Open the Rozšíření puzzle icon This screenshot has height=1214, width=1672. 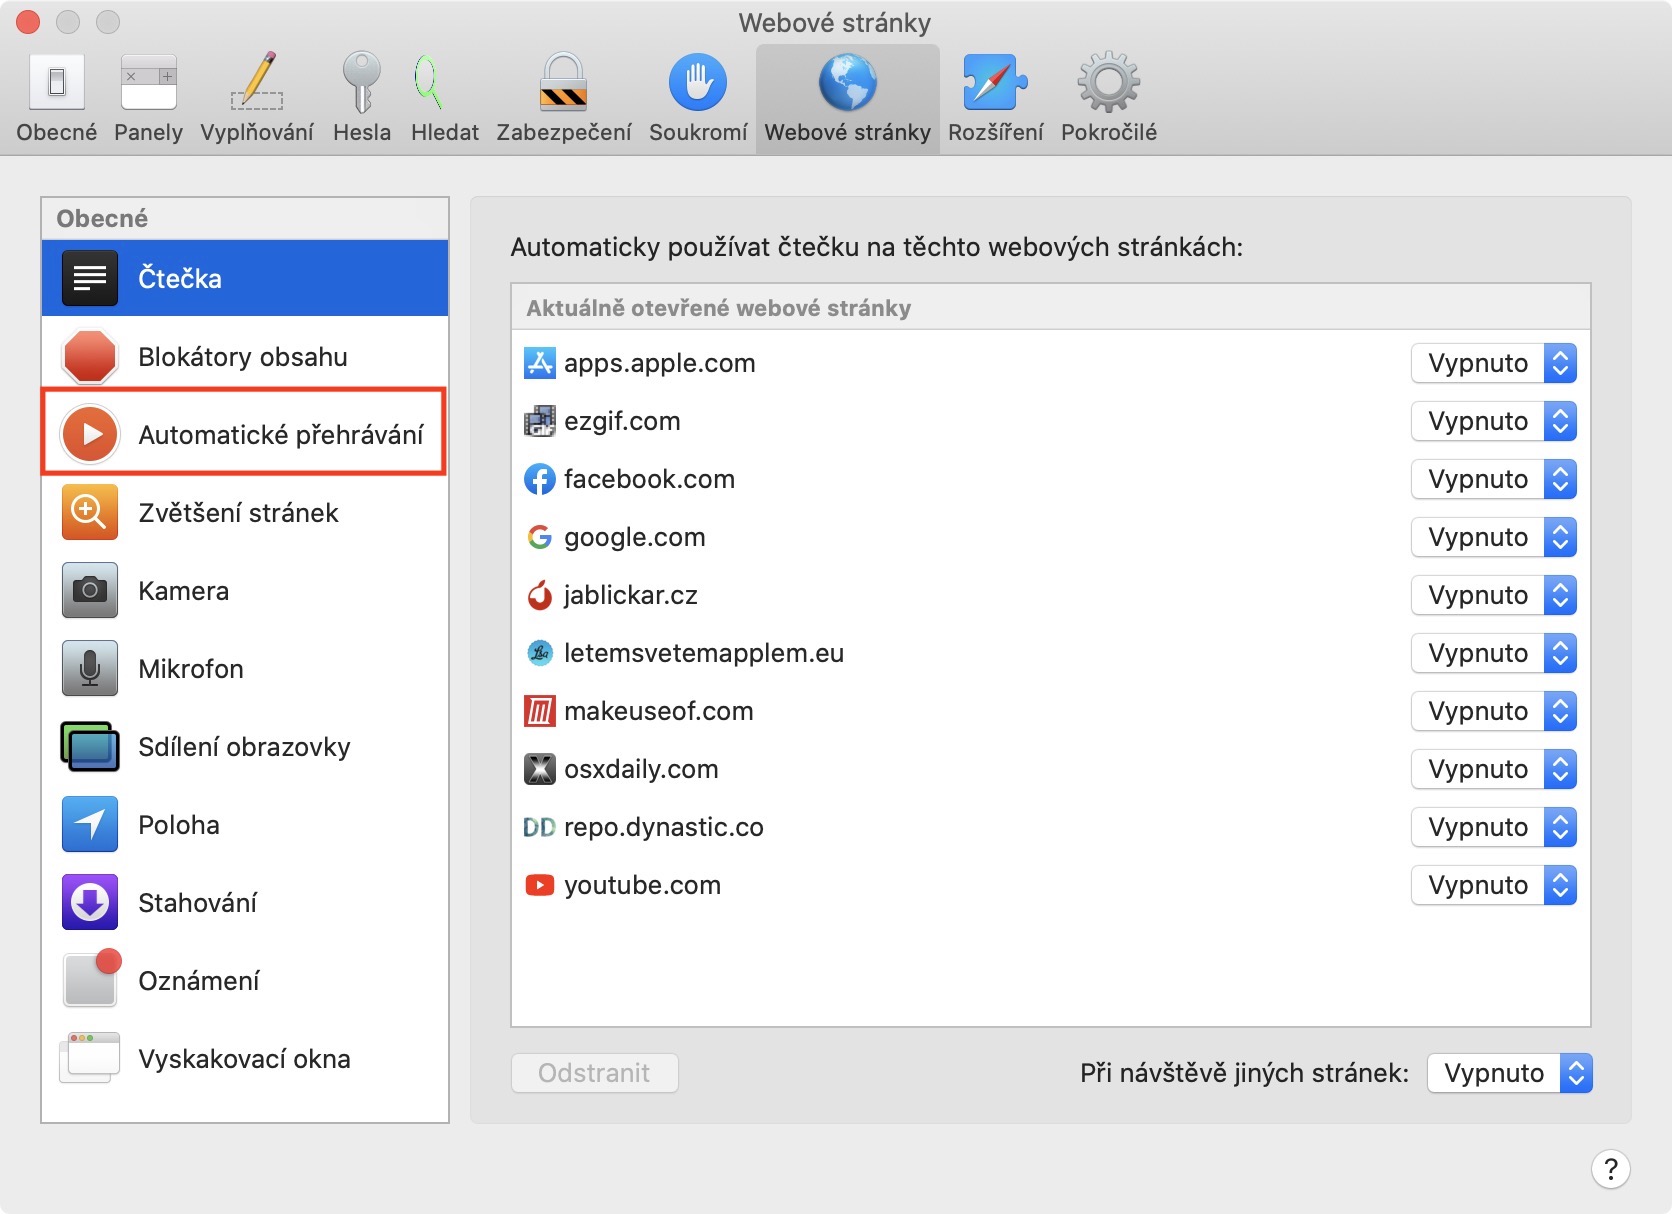coord(995,84)
